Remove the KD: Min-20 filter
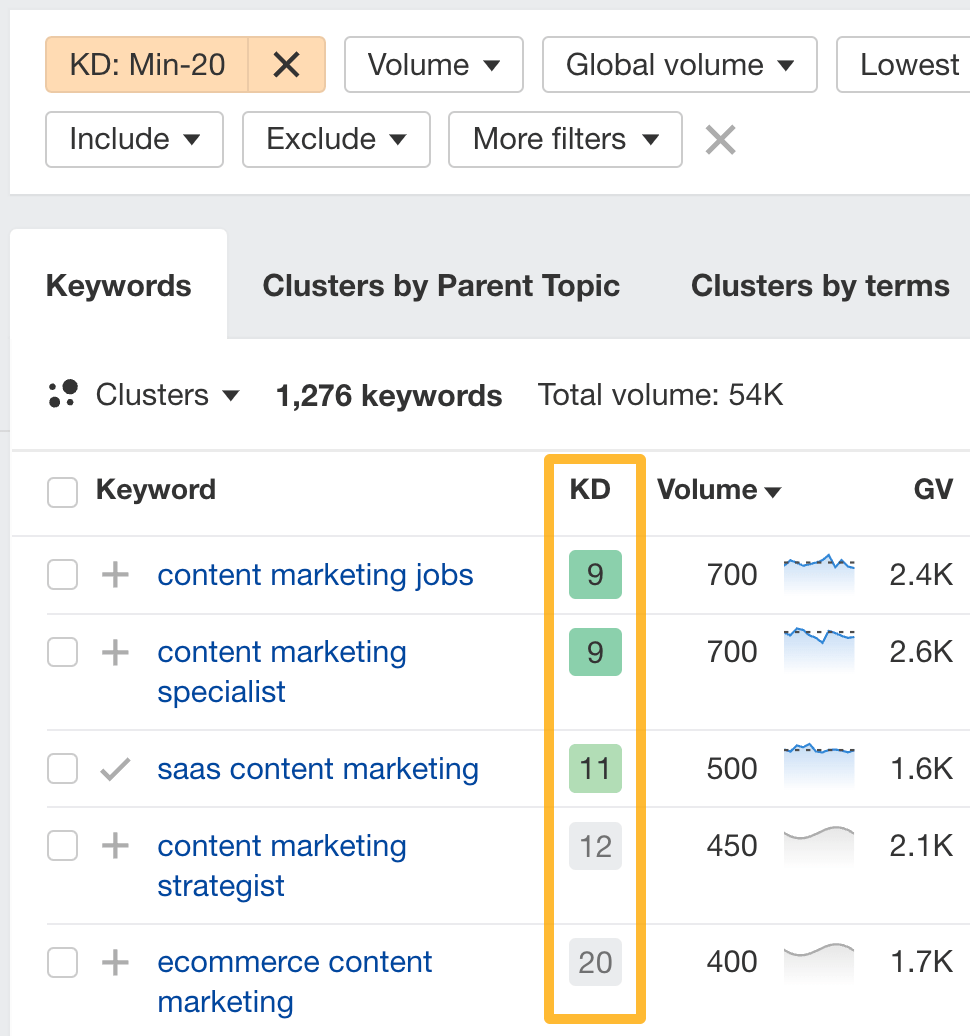The width and height of the screenshot is (970, 1036). pyautogui.click(x=287, y=64)
